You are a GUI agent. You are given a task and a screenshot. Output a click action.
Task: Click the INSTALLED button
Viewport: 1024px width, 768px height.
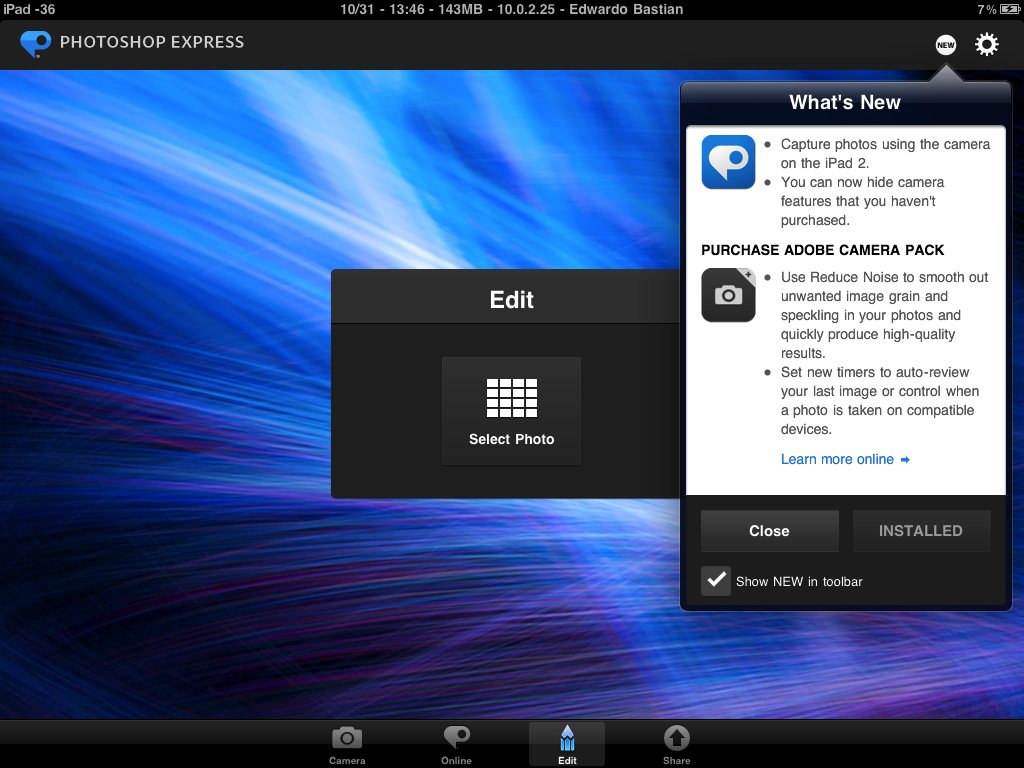coord(921,531)
